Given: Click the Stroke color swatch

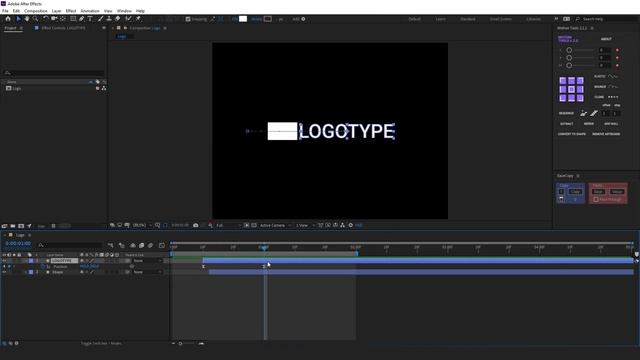Looking at the screenshot, I should 268,19.
